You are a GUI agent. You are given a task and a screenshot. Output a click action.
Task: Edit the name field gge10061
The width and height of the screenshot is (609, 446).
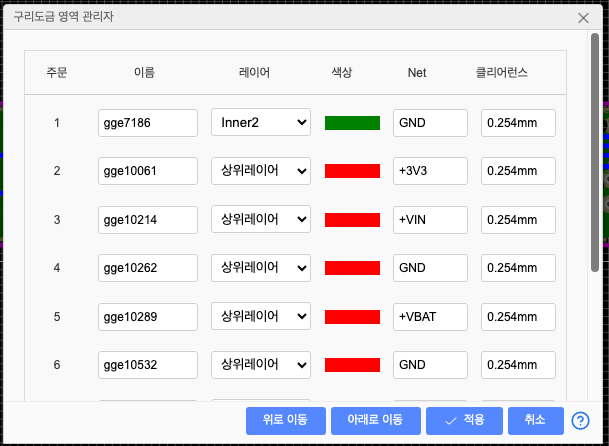(148, 171)
